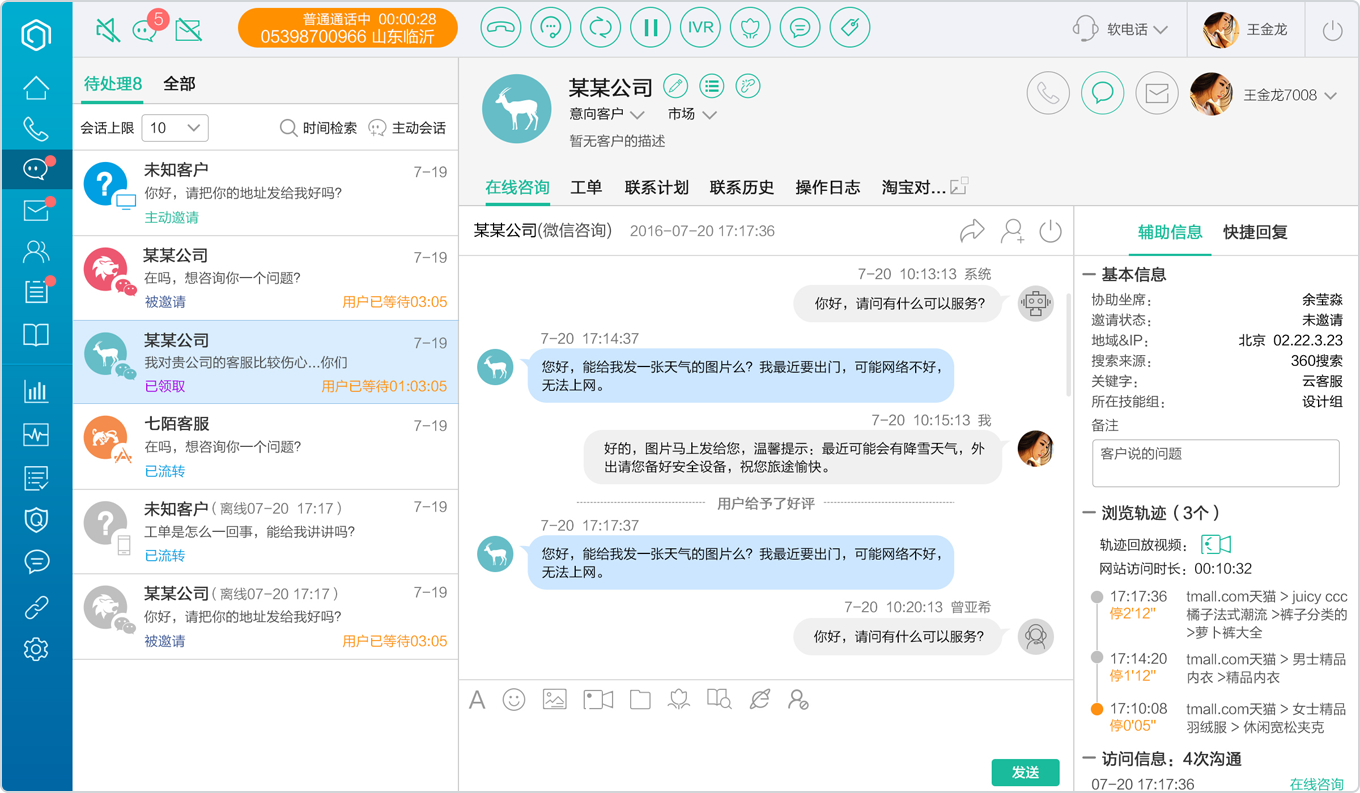Edit 某某公司 with the pencil icon
1360x793 pixels.
[x=676, y=86]
